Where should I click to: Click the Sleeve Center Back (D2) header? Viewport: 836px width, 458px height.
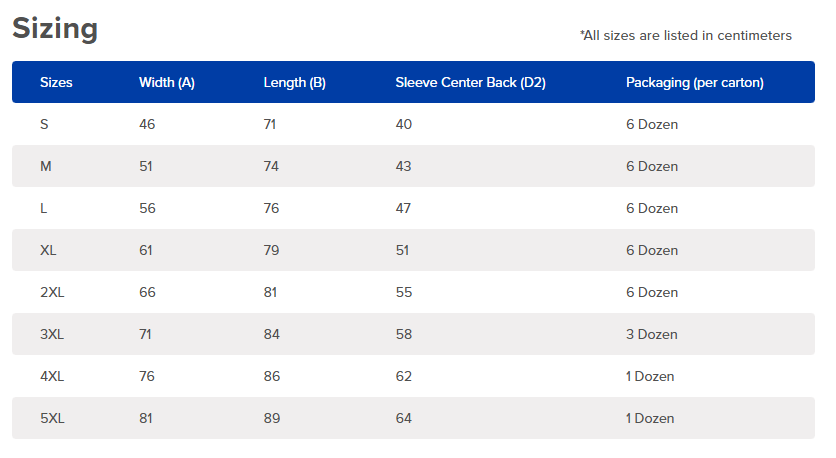coord(470,83)
